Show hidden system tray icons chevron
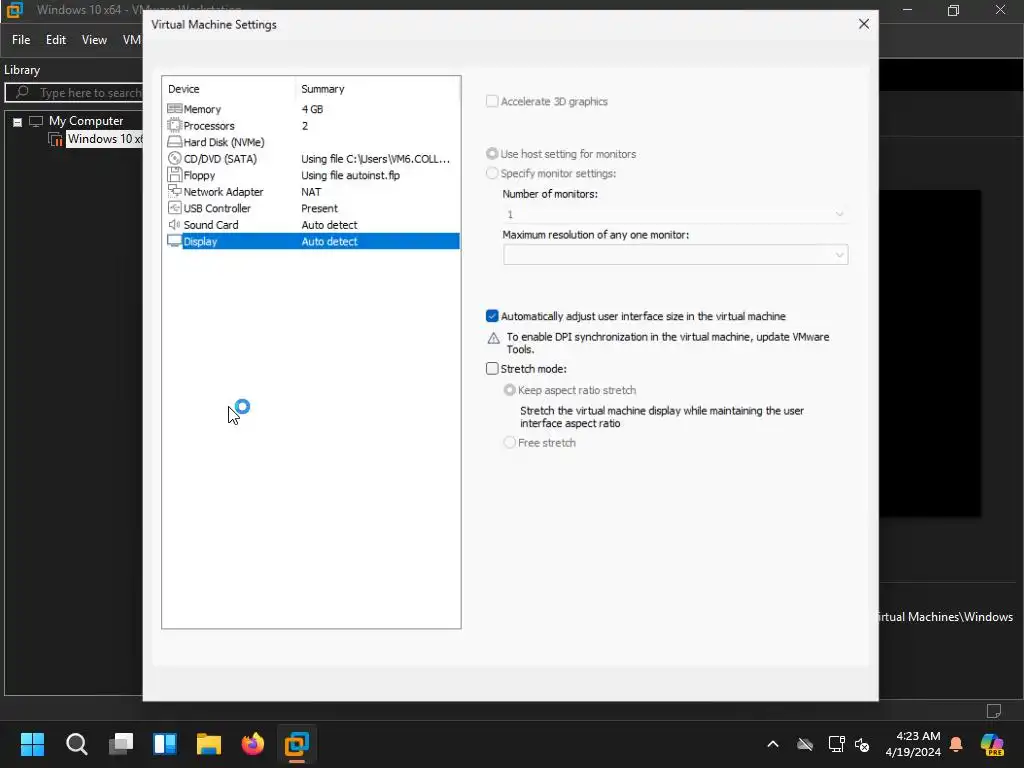The height and width of the screenshot is (768, 1024). pyautogui.click(x=773, y=744)
